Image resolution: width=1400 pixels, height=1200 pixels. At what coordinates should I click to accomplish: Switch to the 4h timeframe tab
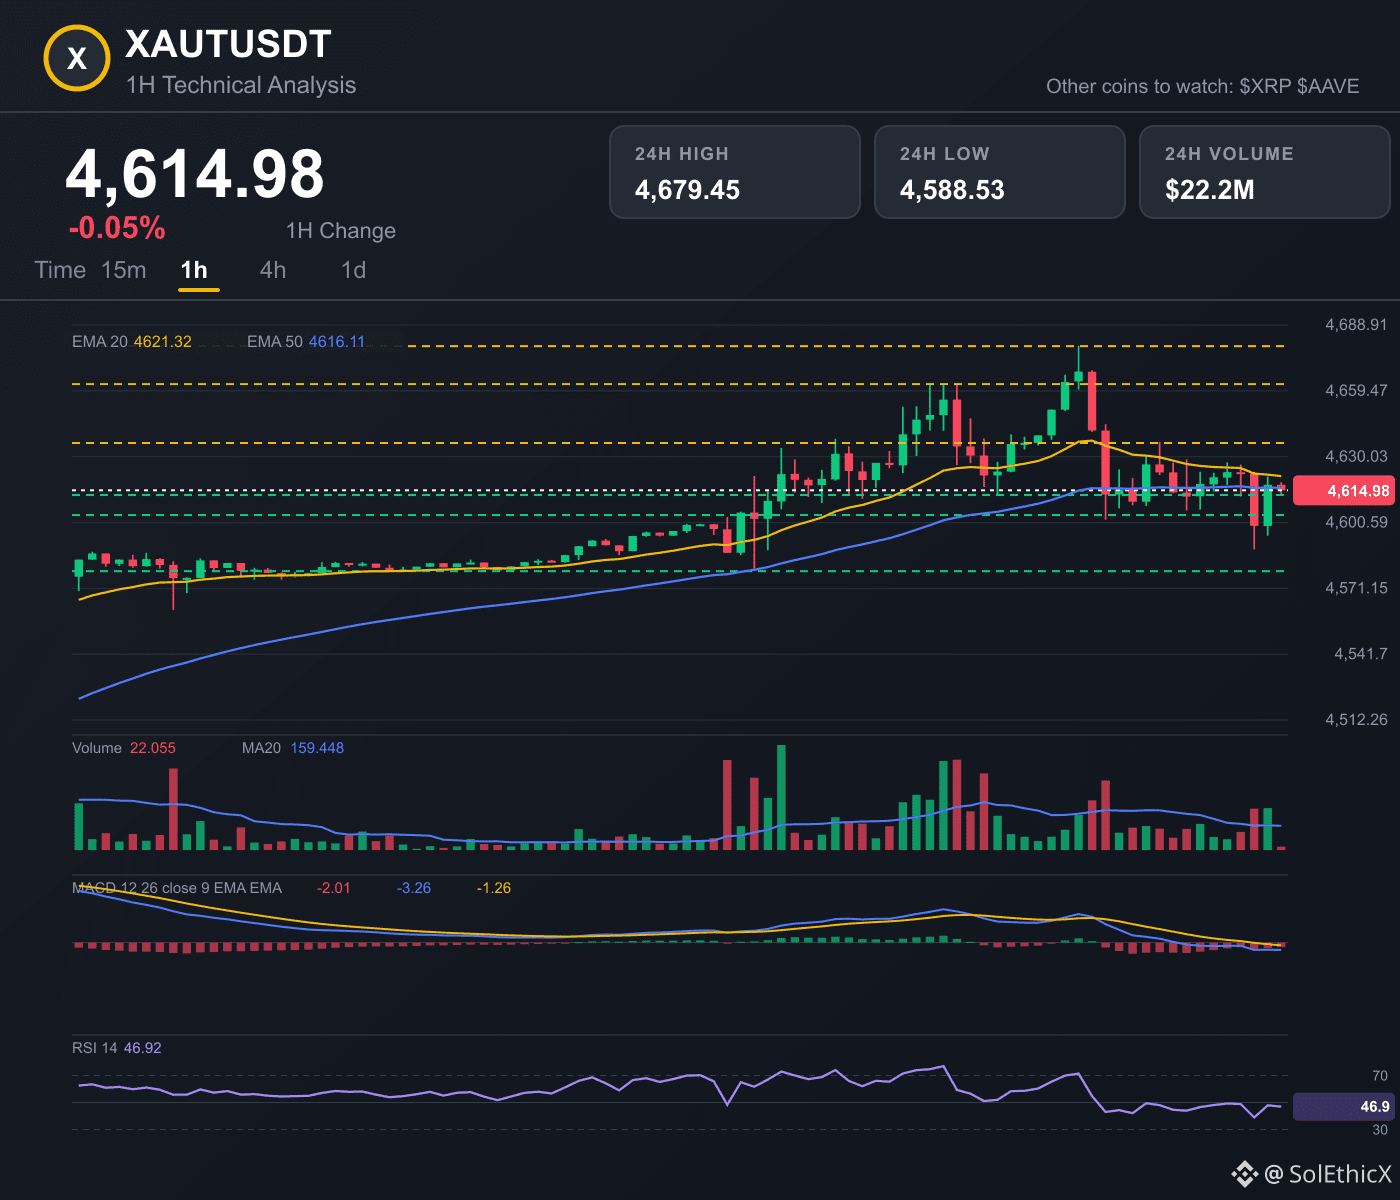[x=273, y=270]
